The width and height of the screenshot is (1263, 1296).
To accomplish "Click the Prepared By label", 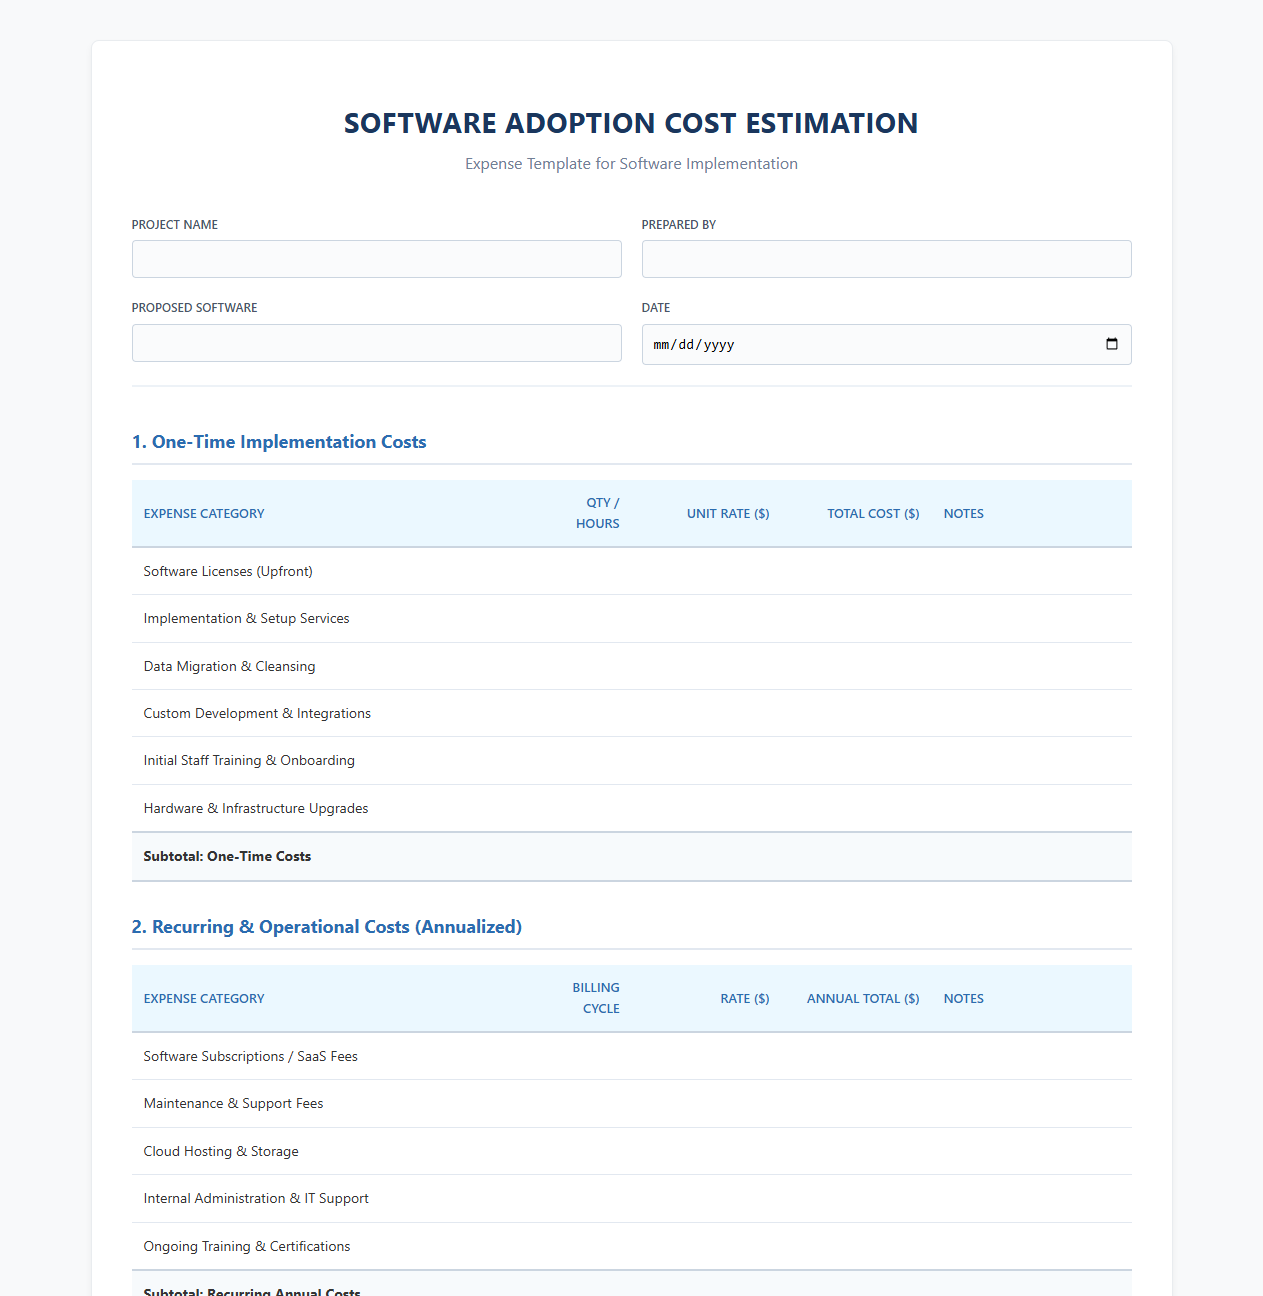I will 679,225.
